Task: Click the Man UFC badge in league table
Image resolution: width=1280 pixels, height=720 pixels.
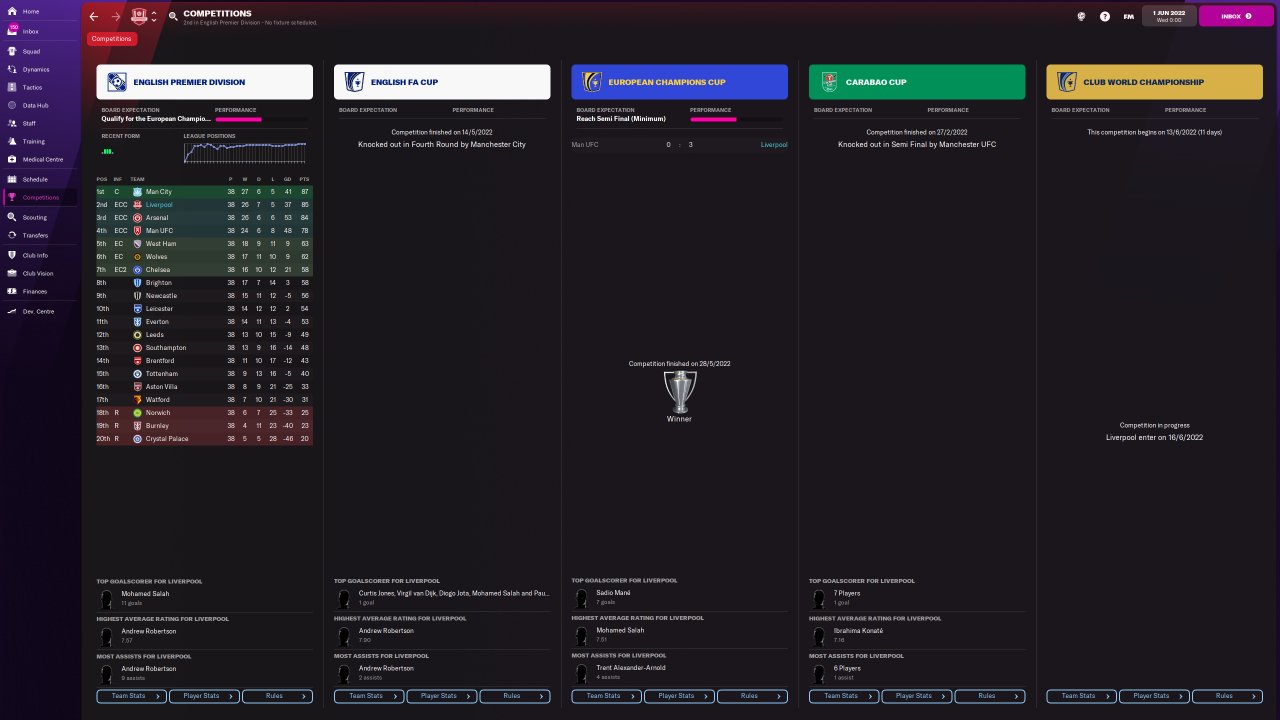Action: coord(137,230)
